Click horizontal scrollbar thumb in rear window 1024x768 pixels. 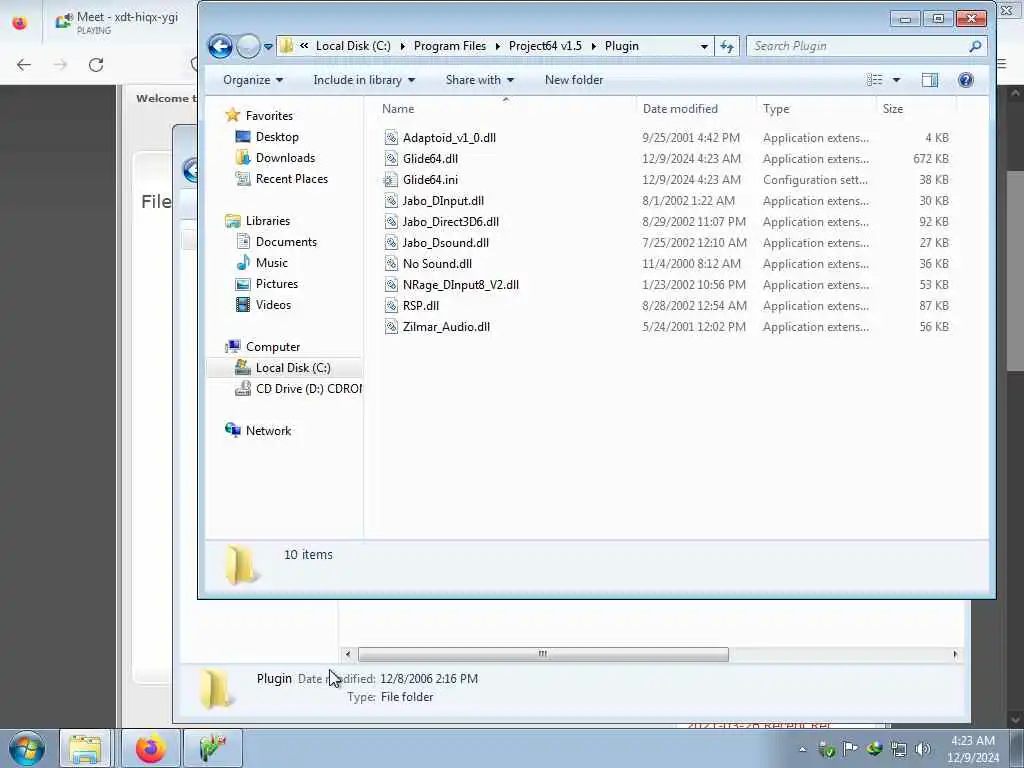pos(543,654)
